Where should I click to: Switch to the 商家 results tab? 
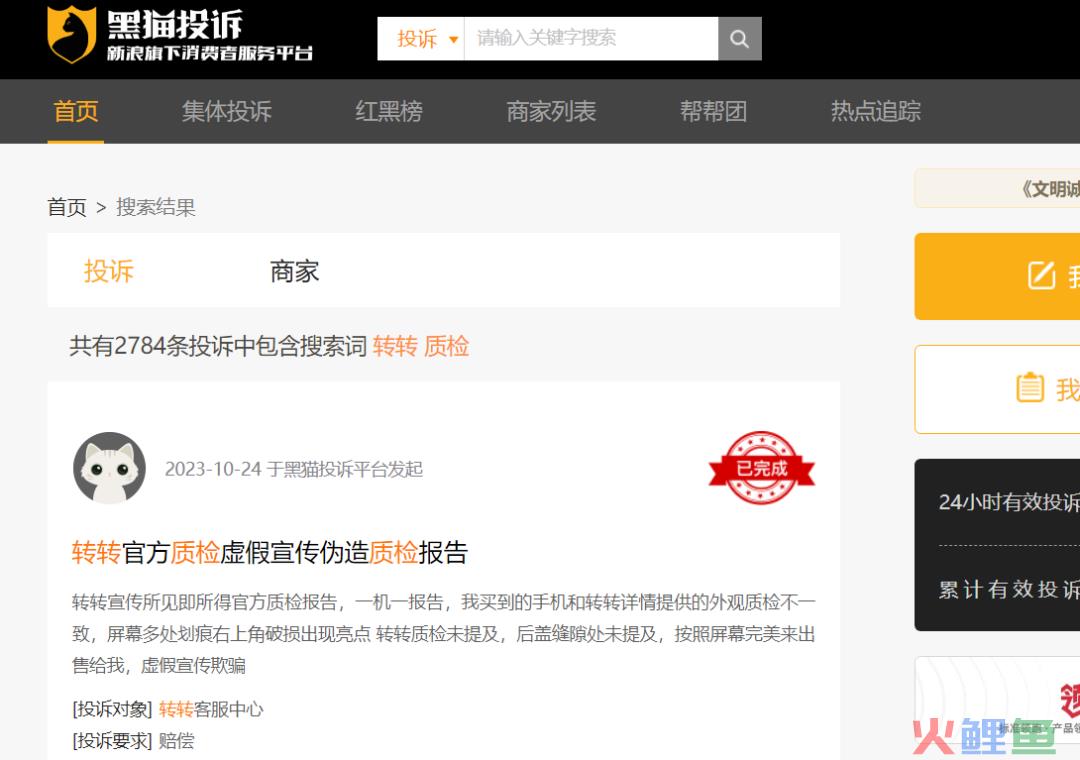[x=295, y=271]
